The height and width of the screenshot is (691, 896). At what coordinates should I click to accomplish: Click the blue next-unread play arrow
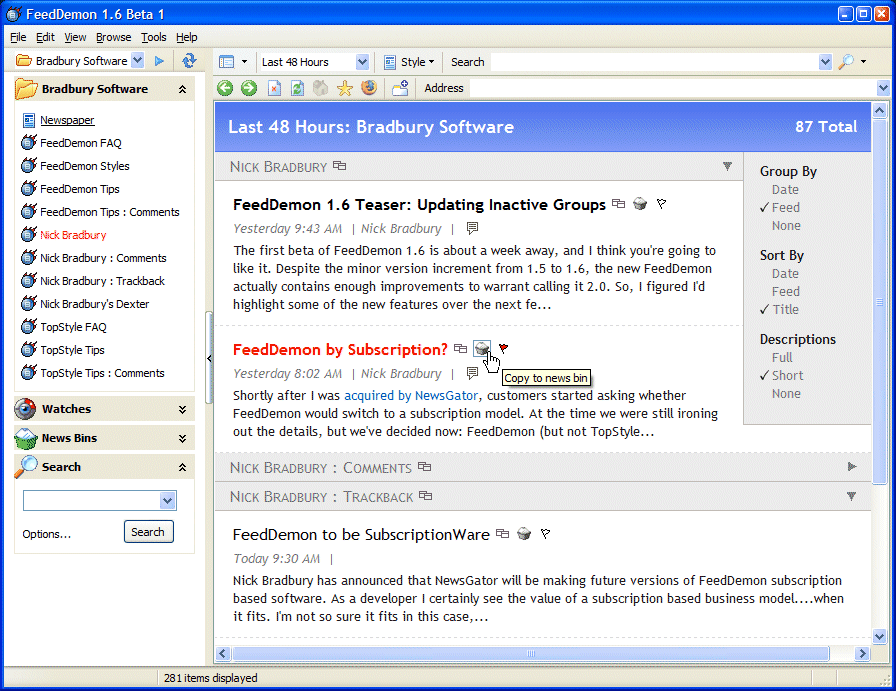click(x=159, y=61)
